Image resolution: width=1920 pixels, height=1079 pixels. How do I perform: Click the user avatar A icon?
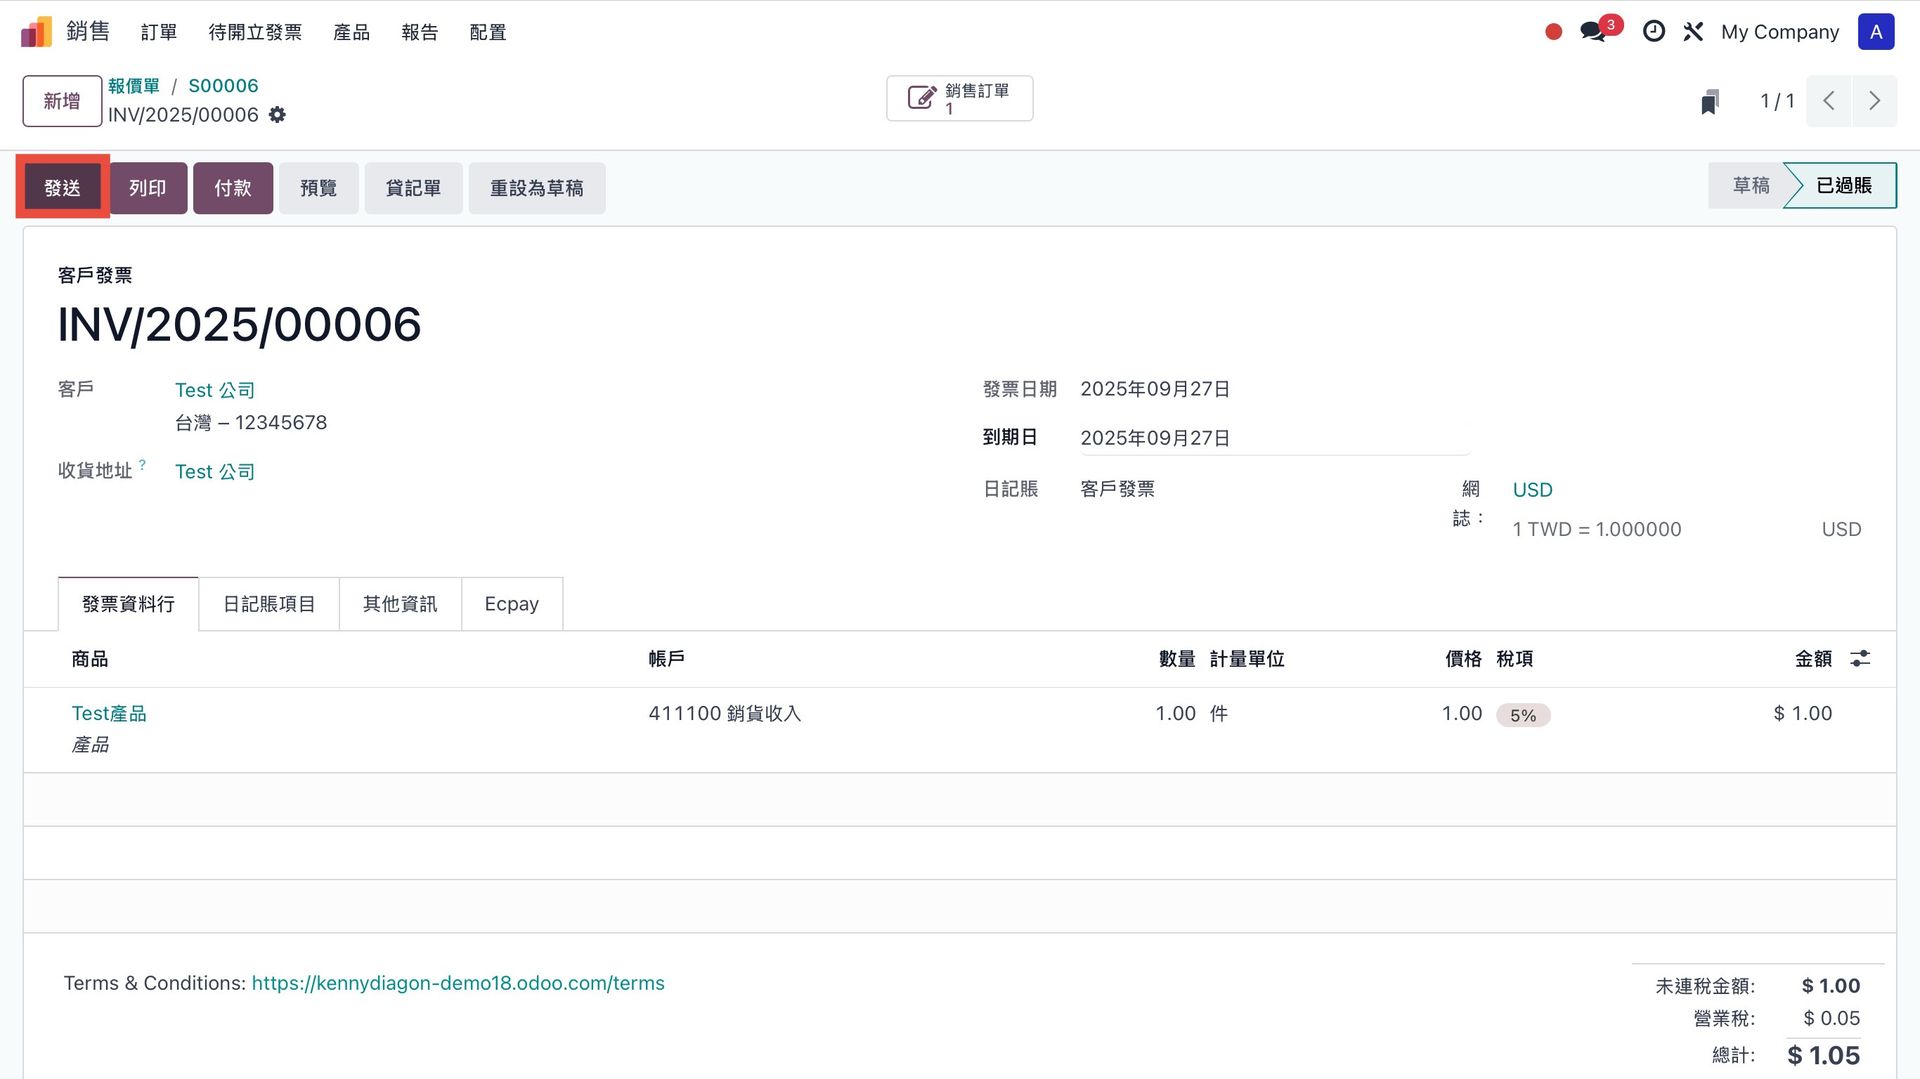[1875, 32]
